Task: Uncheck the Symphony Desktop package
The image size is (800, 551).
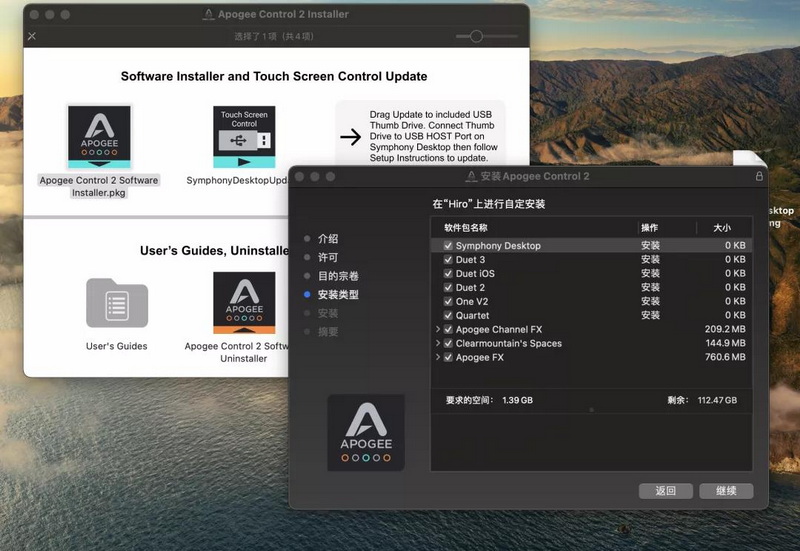Action: click(448, 245)
